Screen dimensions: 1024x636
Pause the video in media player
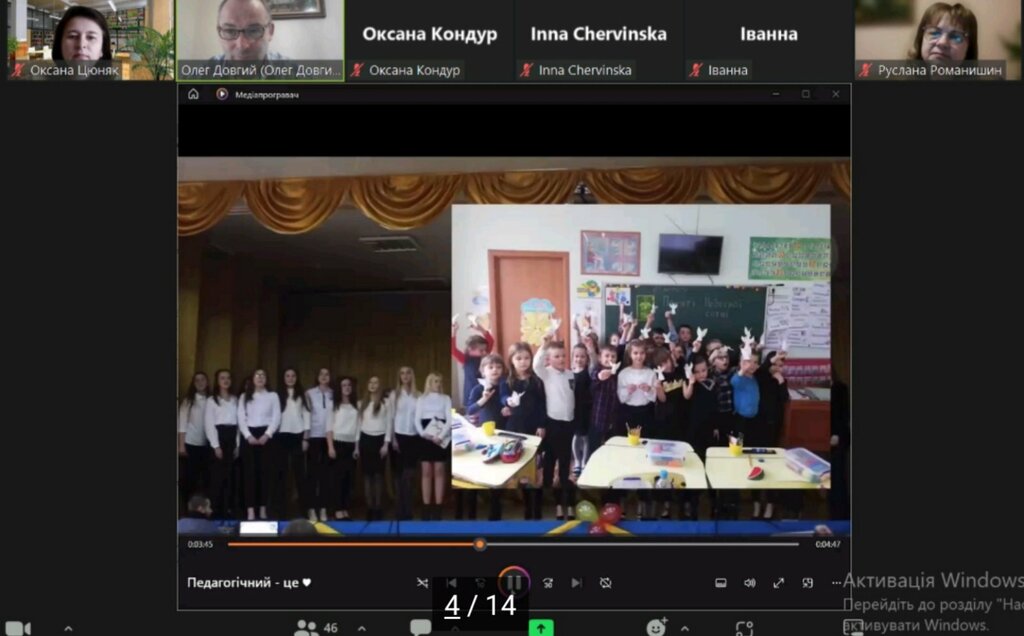(513, 582)
